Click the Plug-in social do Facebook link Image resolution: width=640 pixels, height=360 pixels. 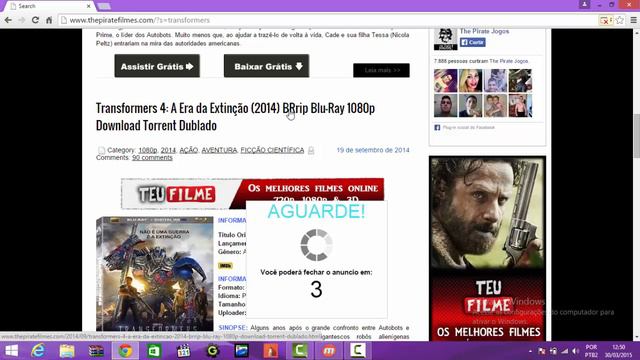point(468,128)
